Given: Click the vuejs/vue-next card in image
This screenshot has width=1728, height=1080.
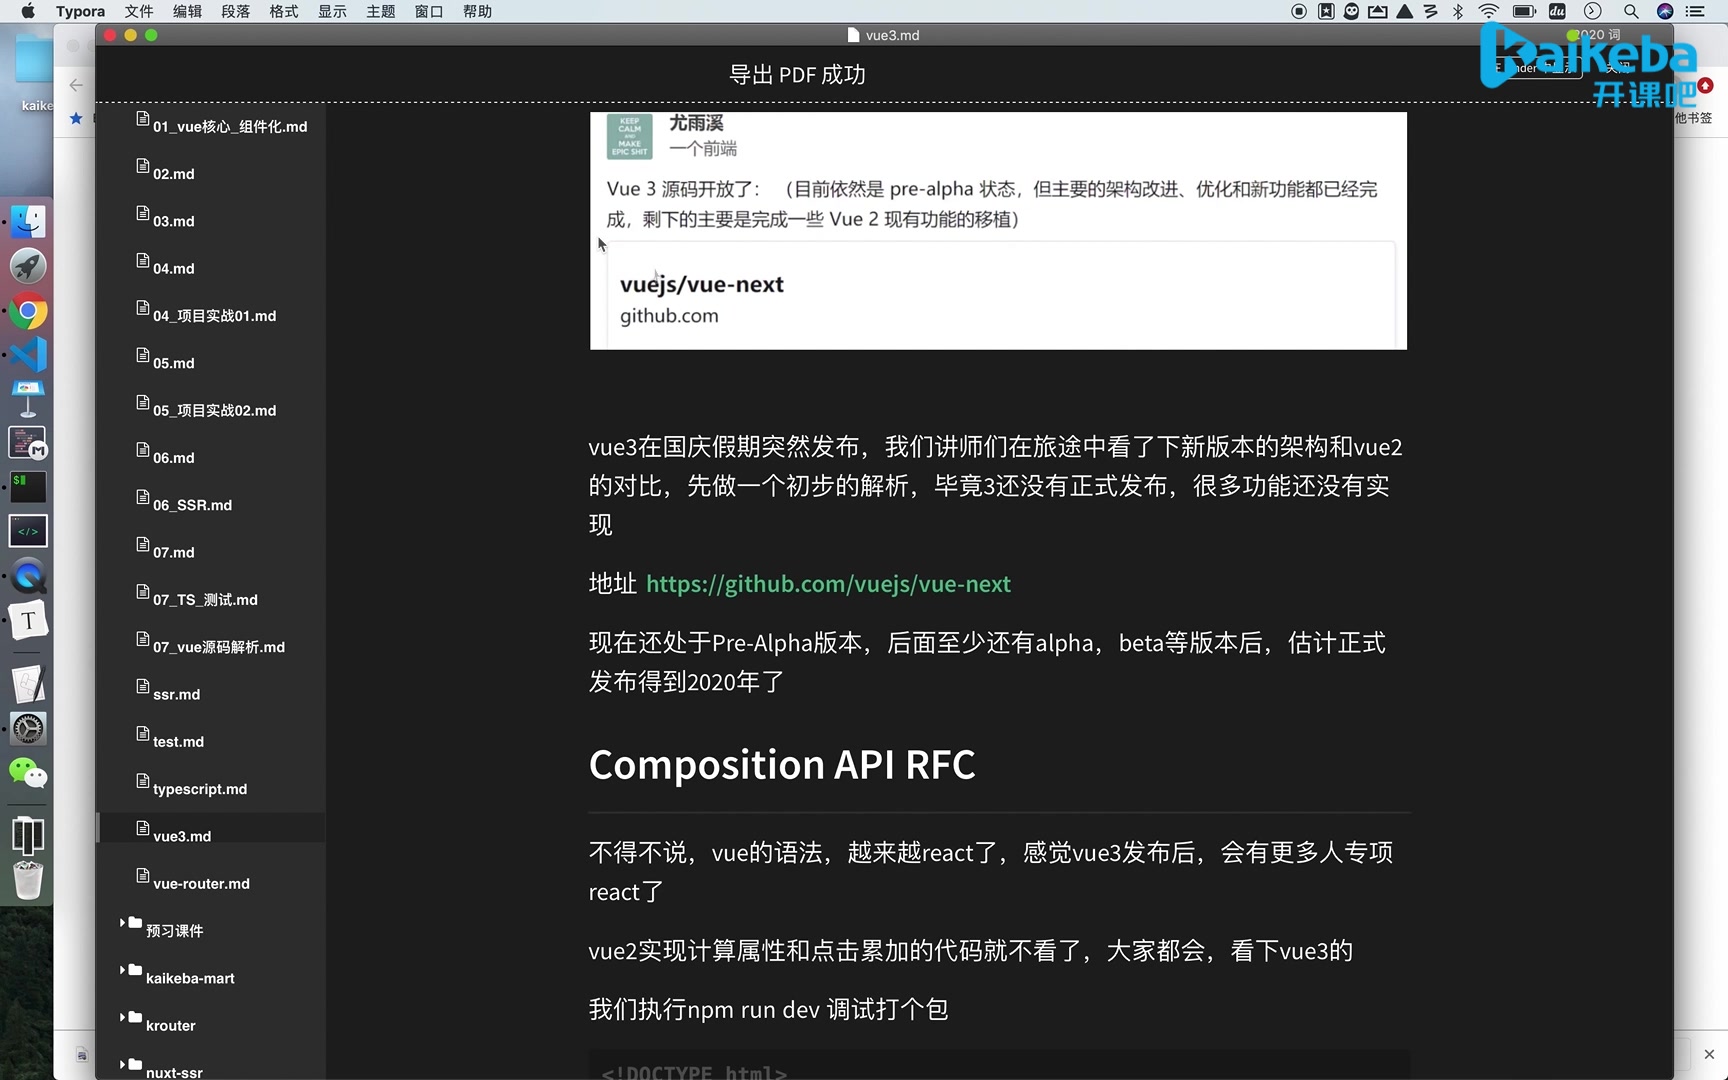Looking at the screenshot, I should [1001, 295].
